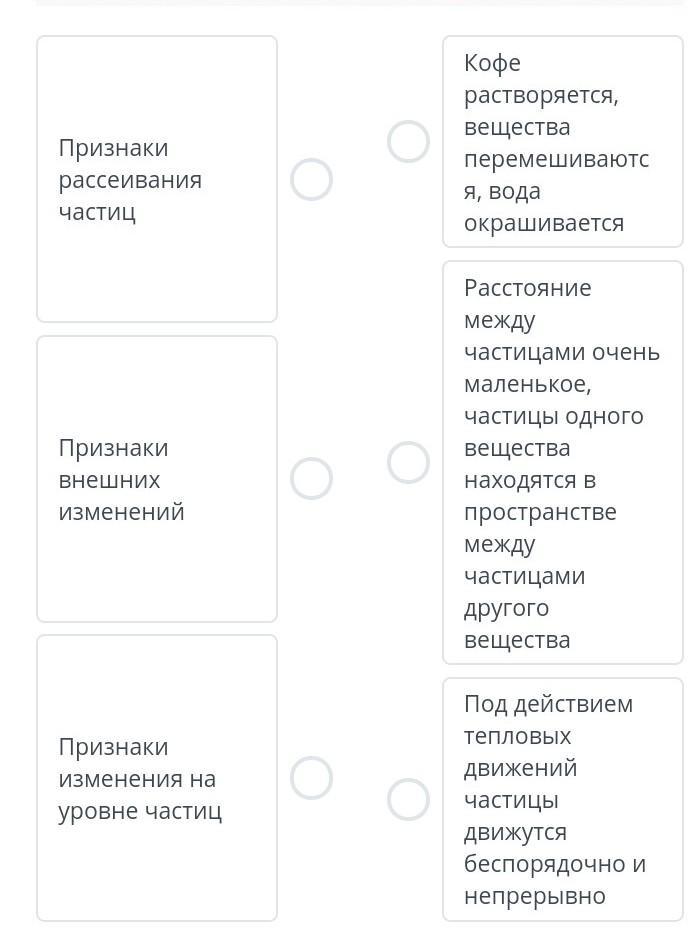The image size is (695, 945).
Task: Mark the circle next to 'Расстояние между частицами' answer
Action: [x=408, y=463]
